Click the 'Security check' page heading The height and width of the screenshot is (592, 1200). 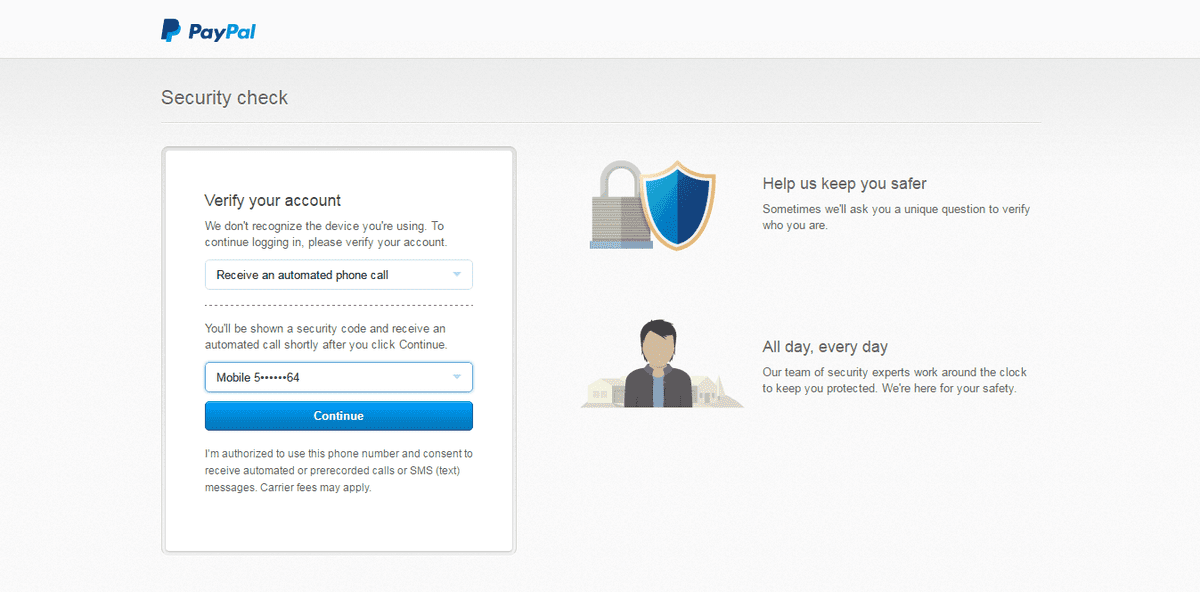[225, 98]
